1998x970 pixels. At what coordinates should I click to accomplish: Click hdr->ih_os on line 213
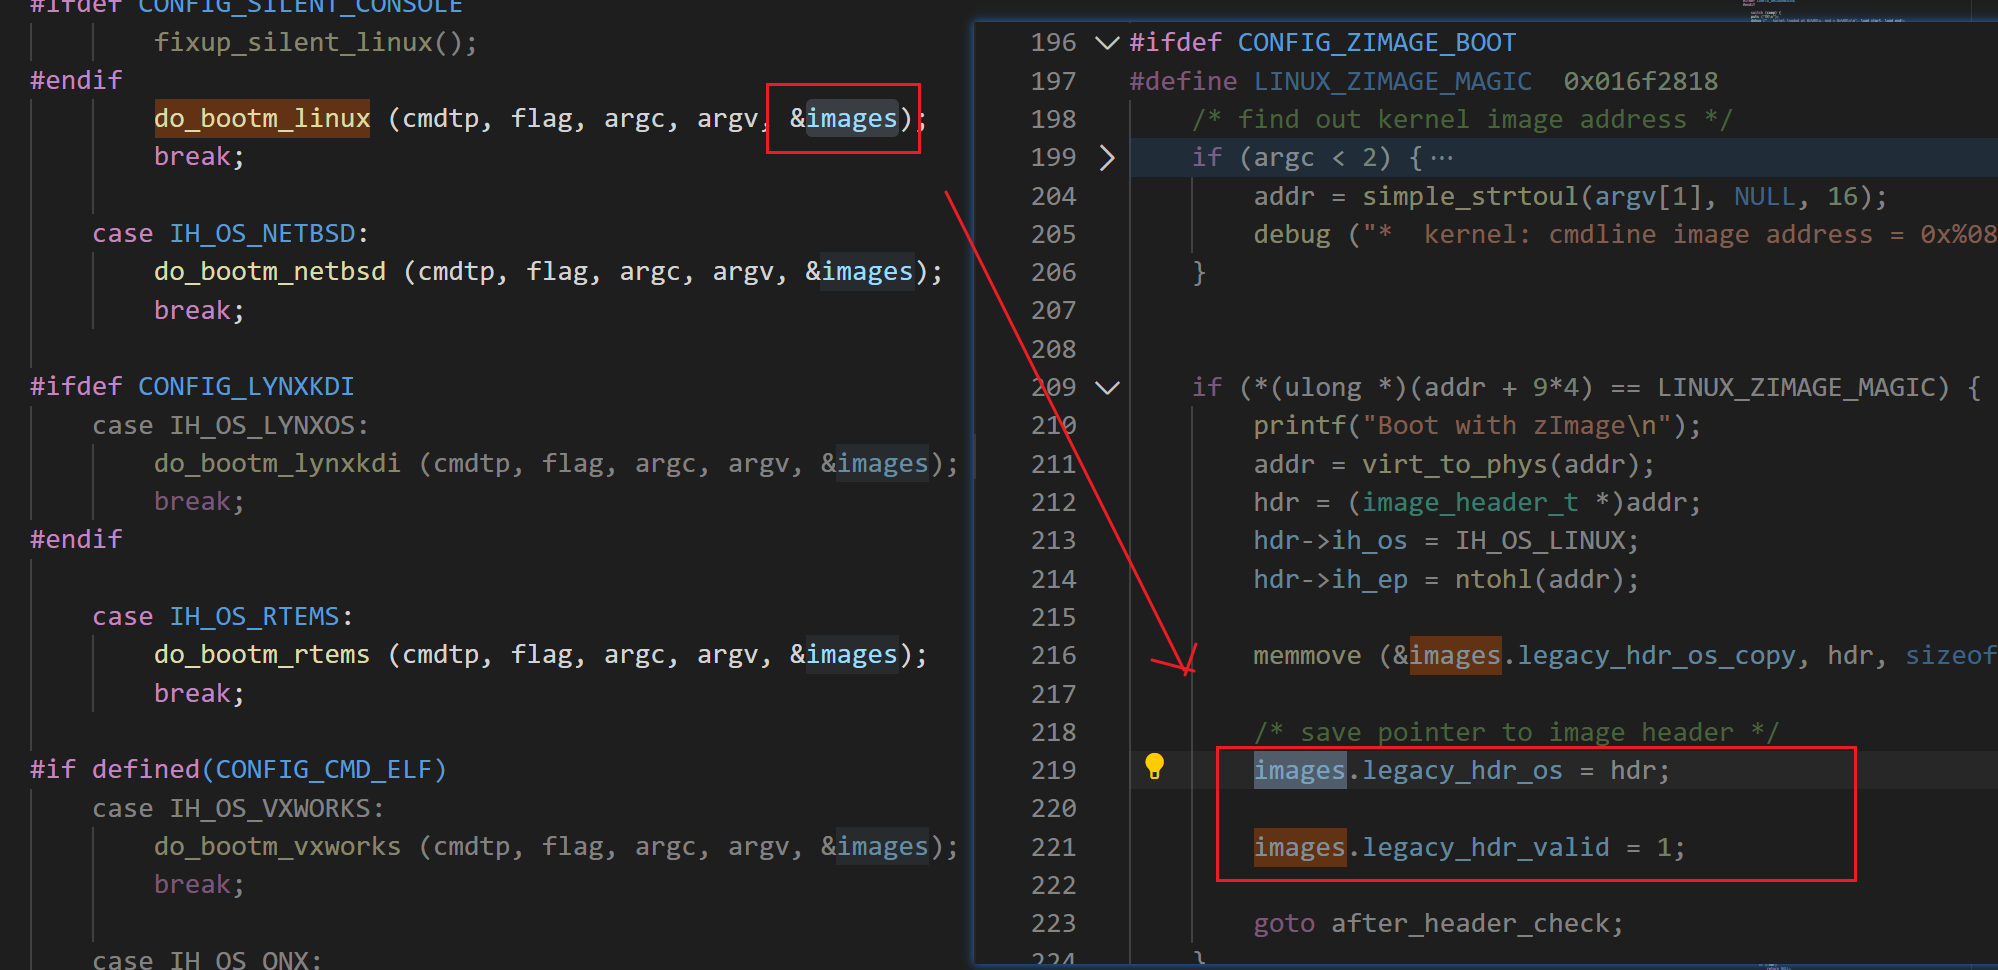[x=1331, y=540]
